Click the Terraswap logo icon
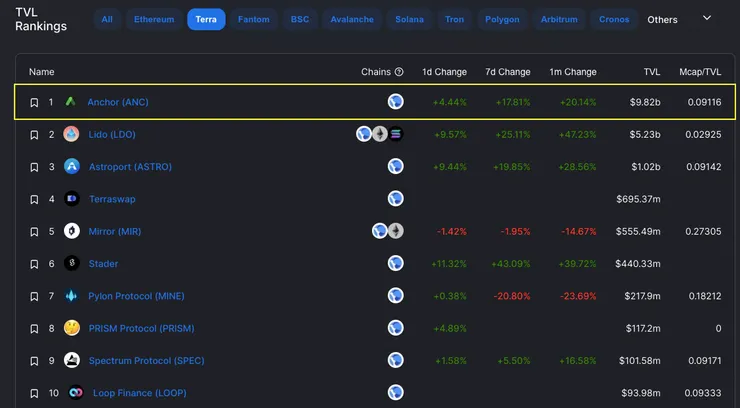Viewport: 740px width, 408px height. 71,199
